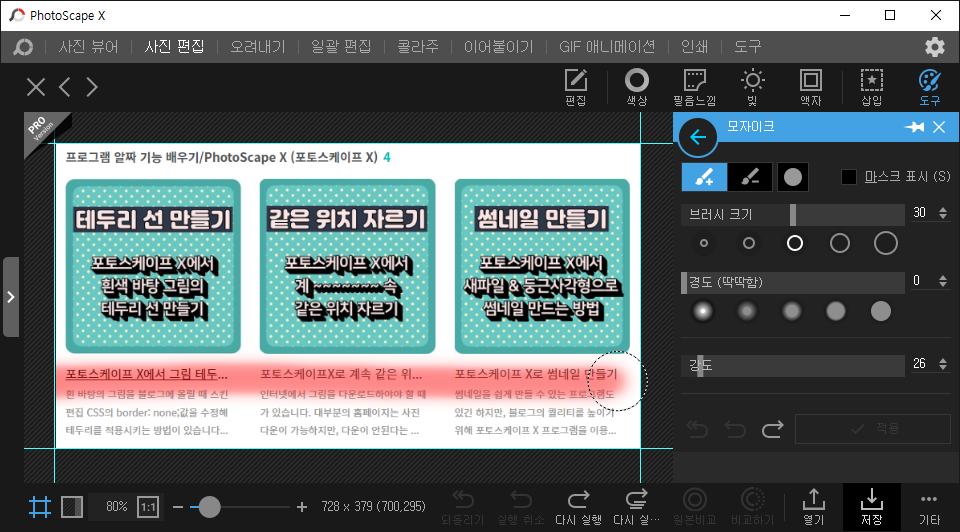Image resolution: width=960 pixels, height=532 pixels.
Task: Open the 일괄 편집 tab
Action: click(341, 47)
